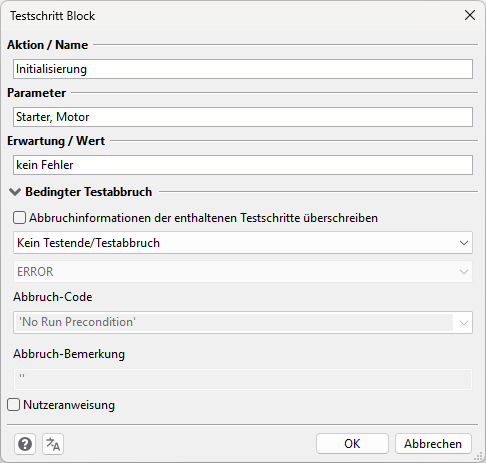Click the Bedingter Testabbruch section header
This screenshot has width=486, height=463.
(x=89, y=192)
